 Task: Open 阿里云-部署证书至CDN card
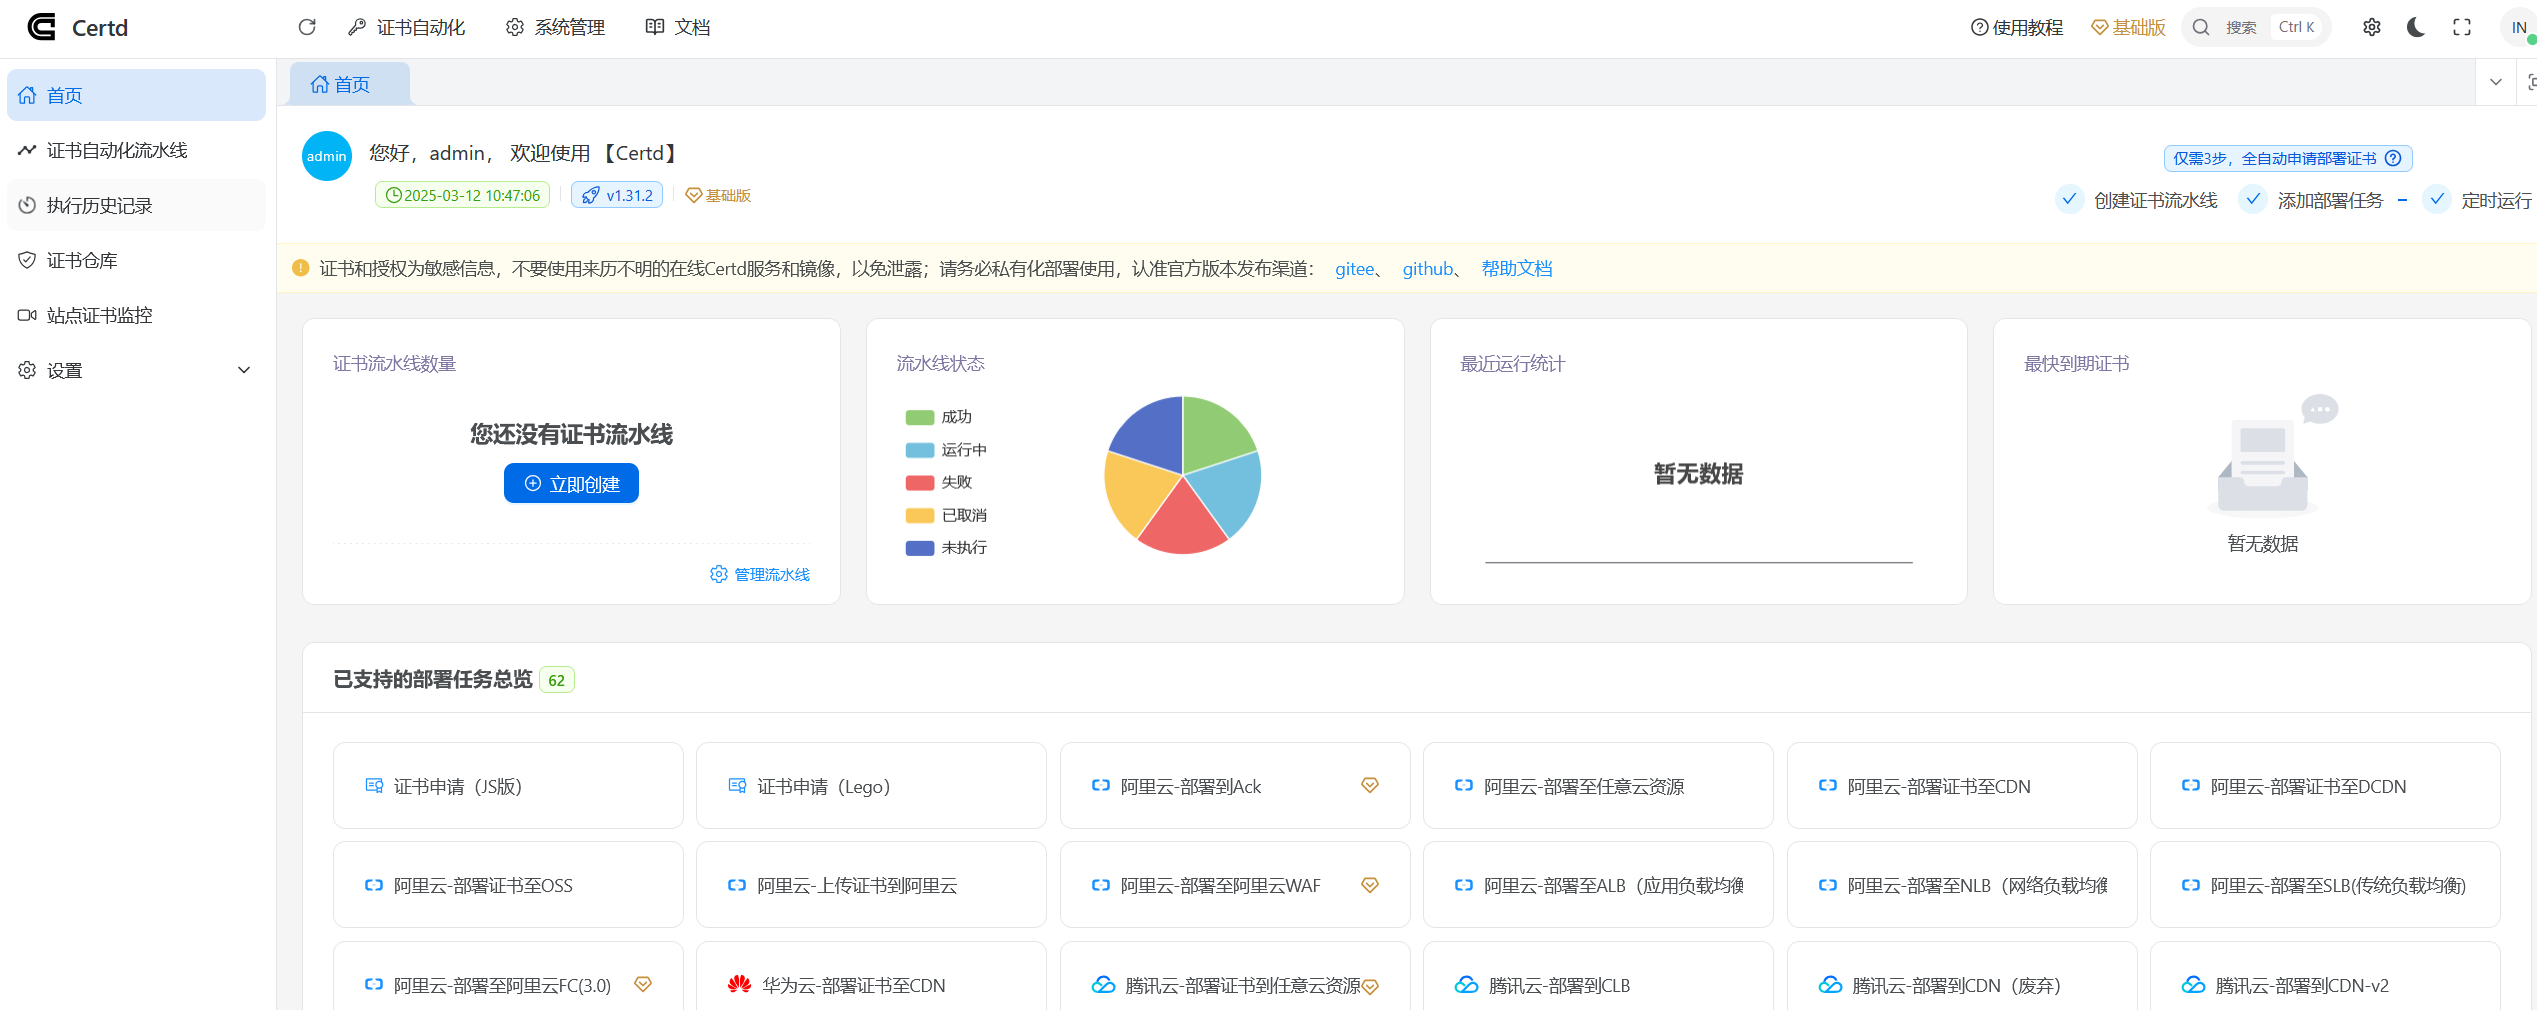1962,786
